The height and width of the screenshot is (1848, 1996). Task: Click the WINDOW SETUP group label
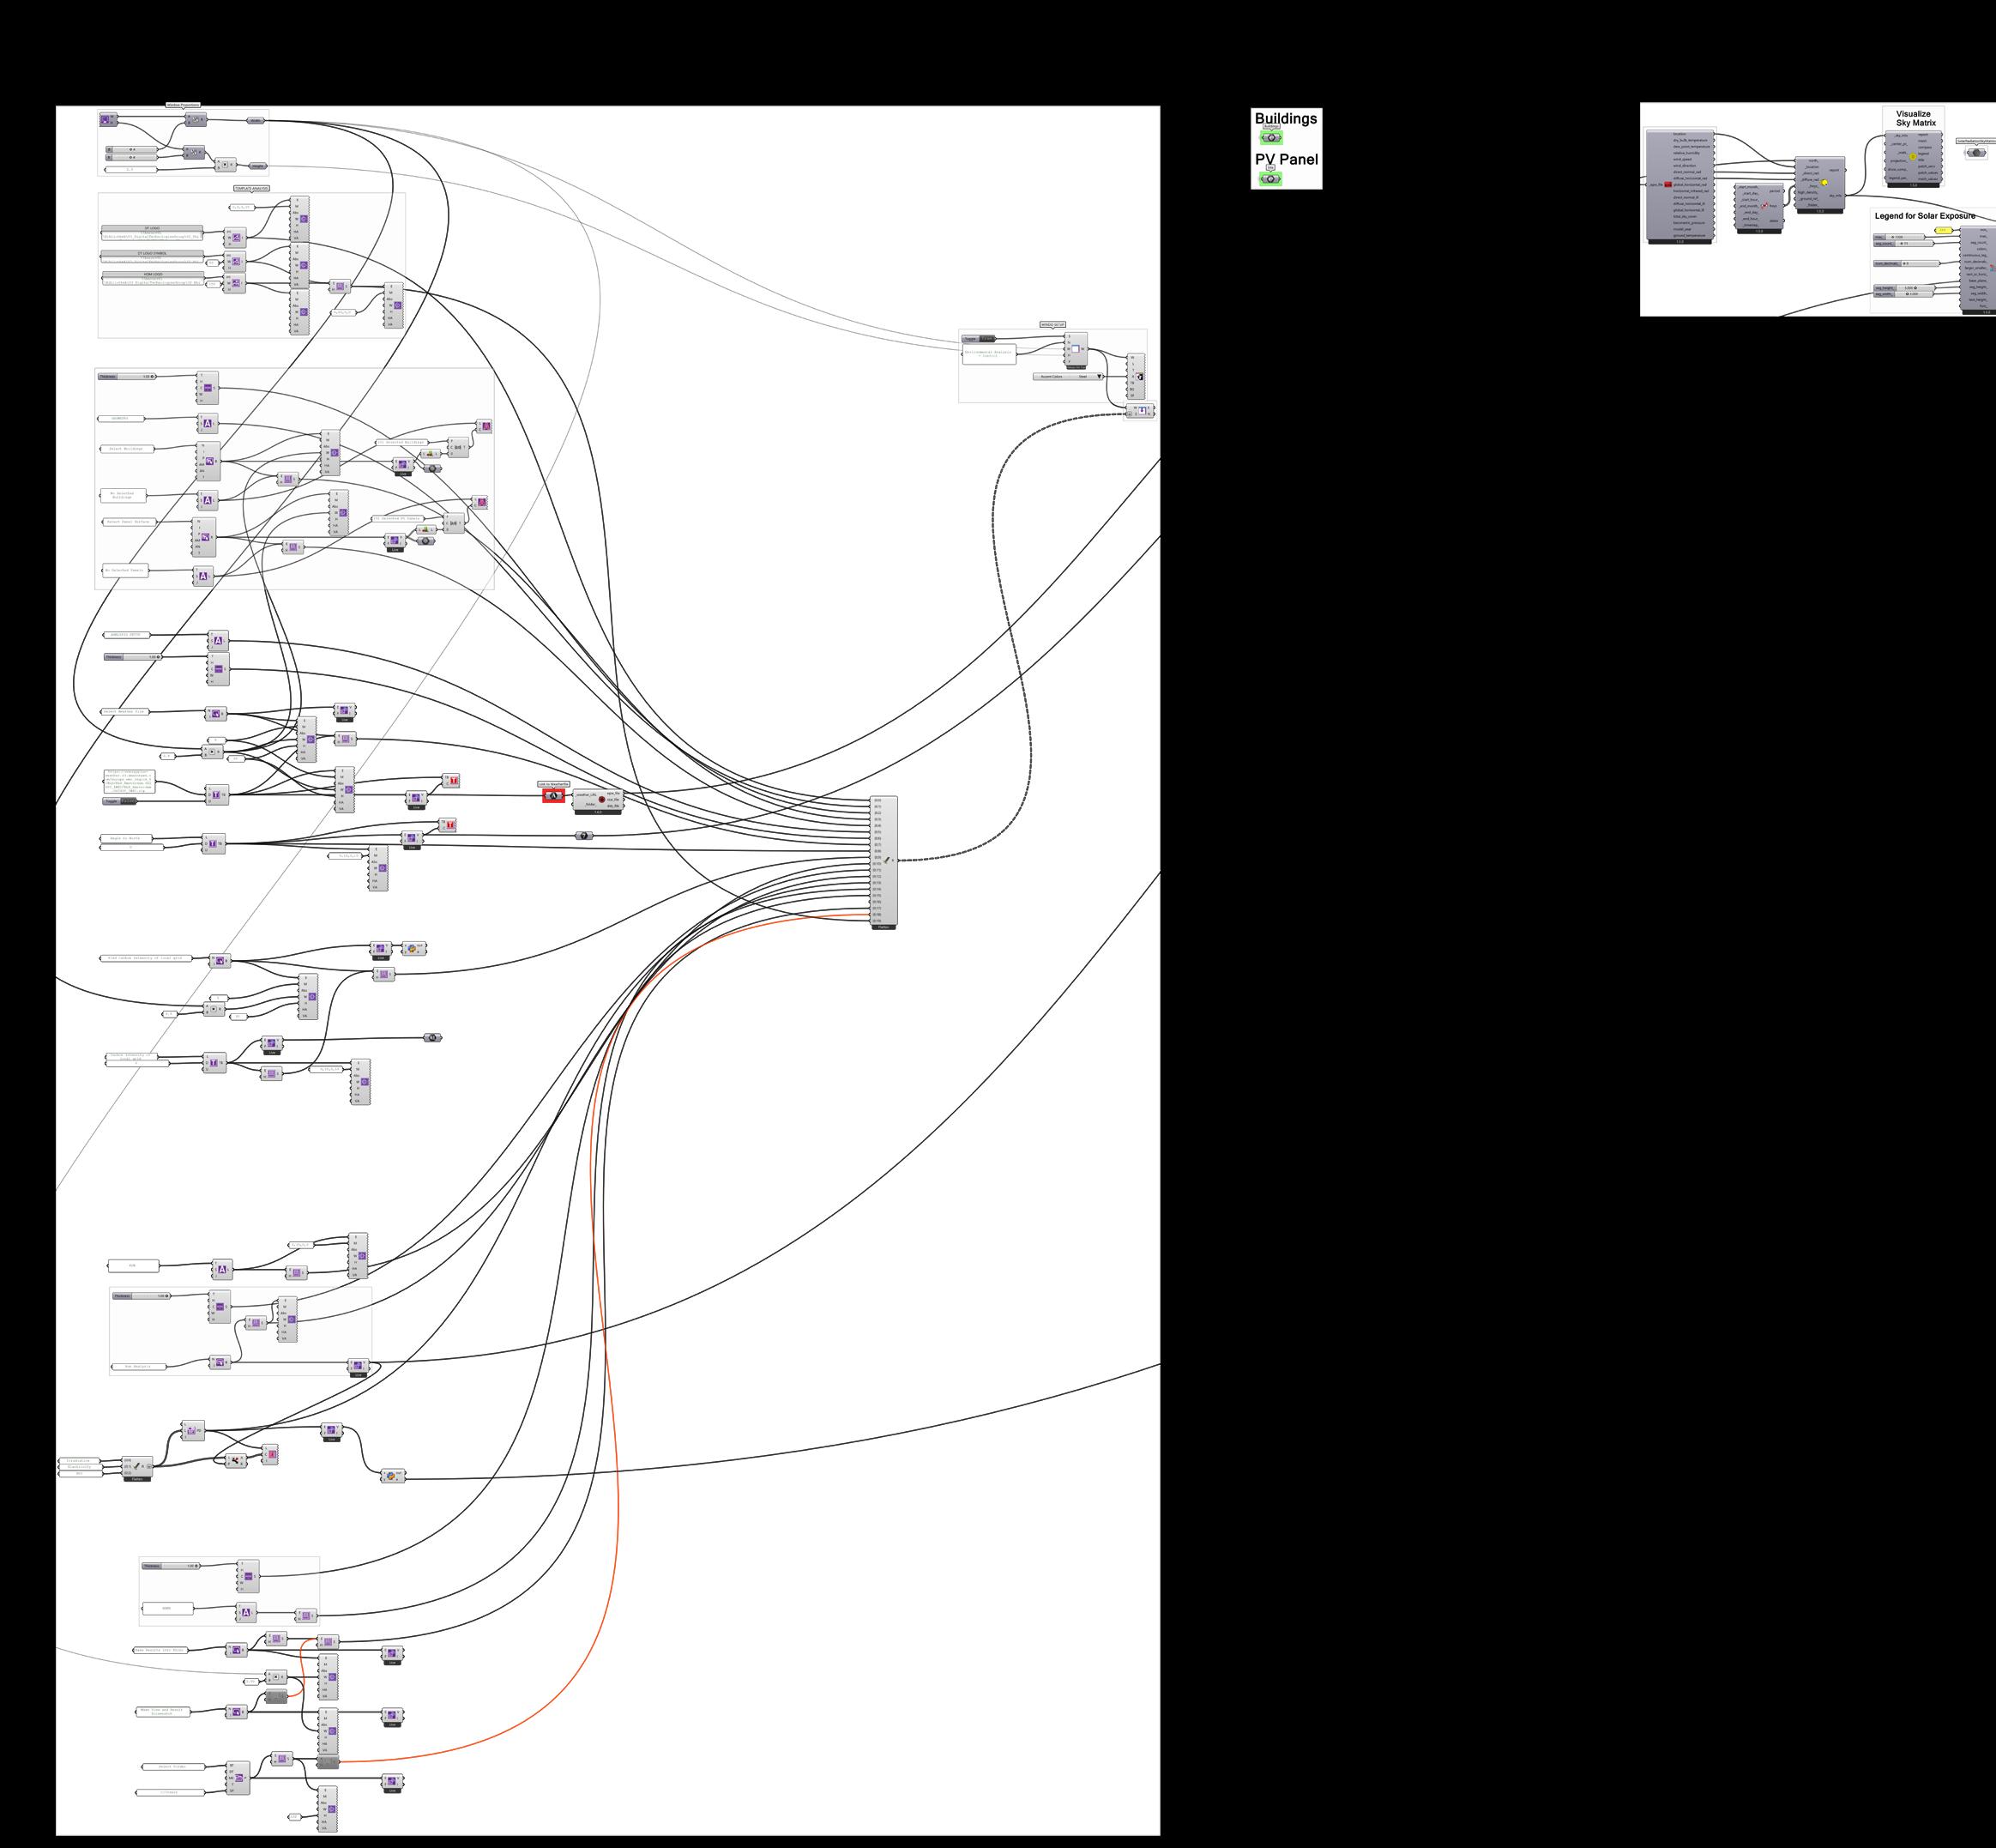point(1052,325)
